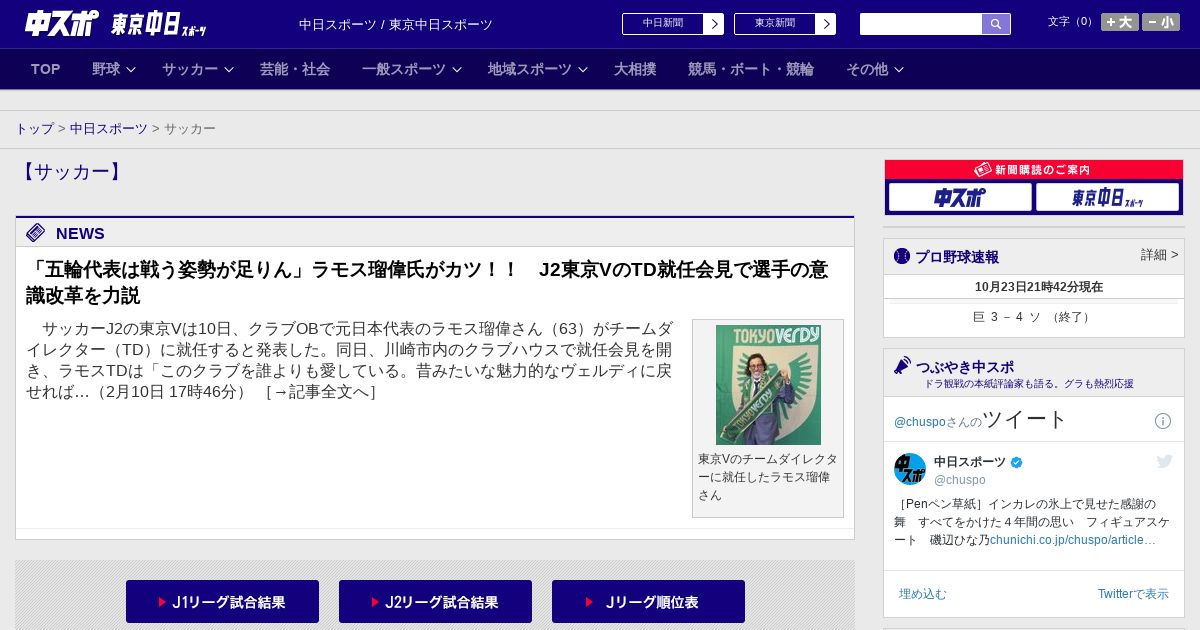Click the 埋め込む link
This screenshot has width=1200, height=630.
pos(922,594)
